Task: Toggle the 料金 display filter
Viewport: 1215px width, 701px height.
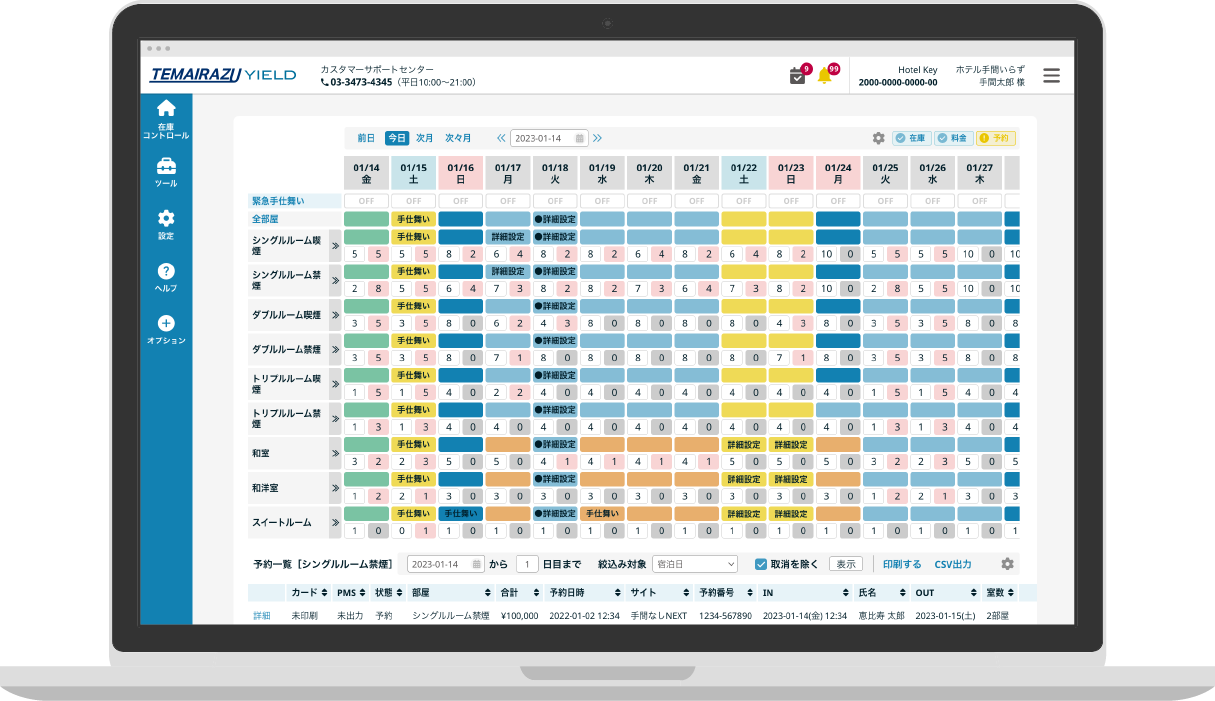Action: coord(953,138)
